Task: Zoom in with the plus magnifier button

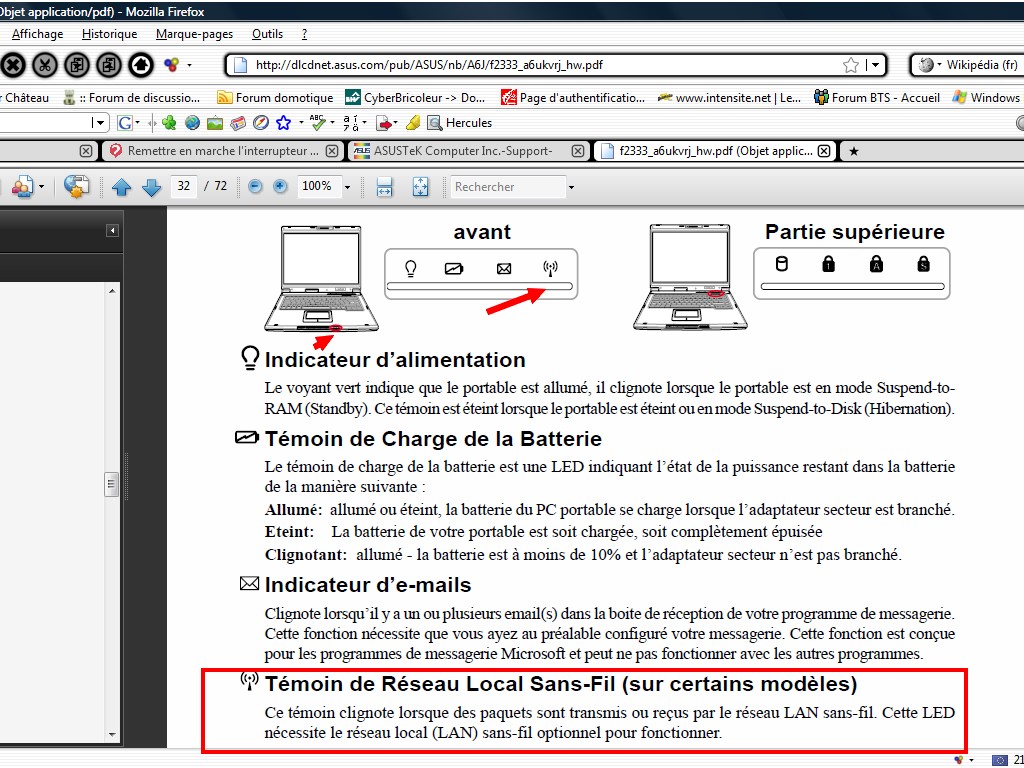Action: 280,187
